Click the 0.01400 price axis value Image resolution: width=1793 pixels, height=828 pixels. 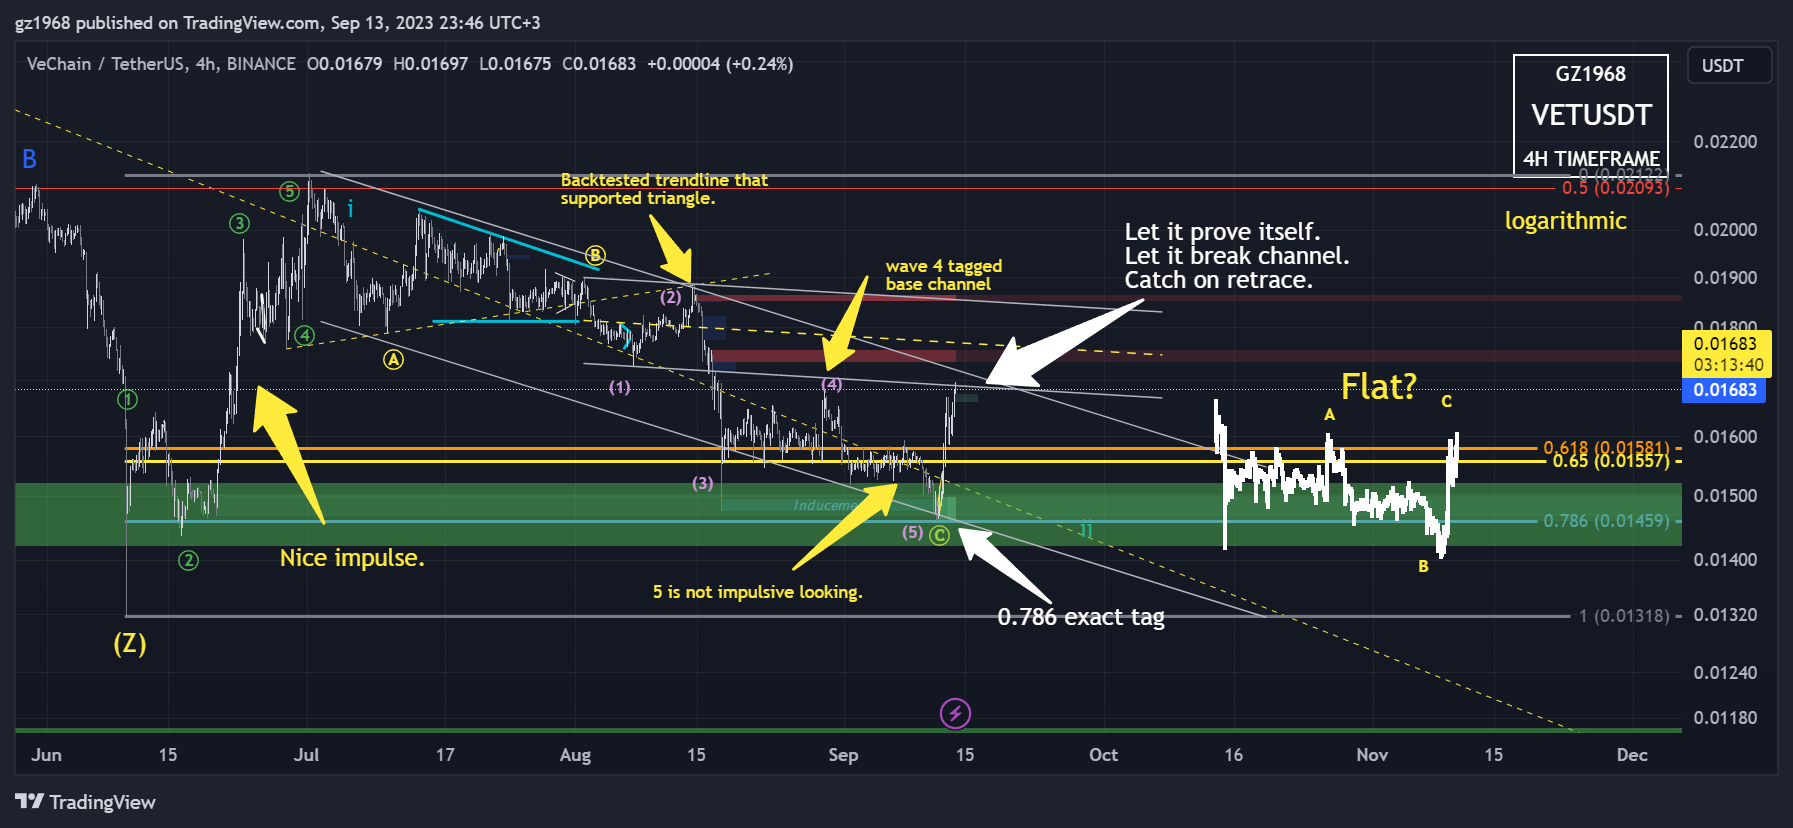(1725, 560)
